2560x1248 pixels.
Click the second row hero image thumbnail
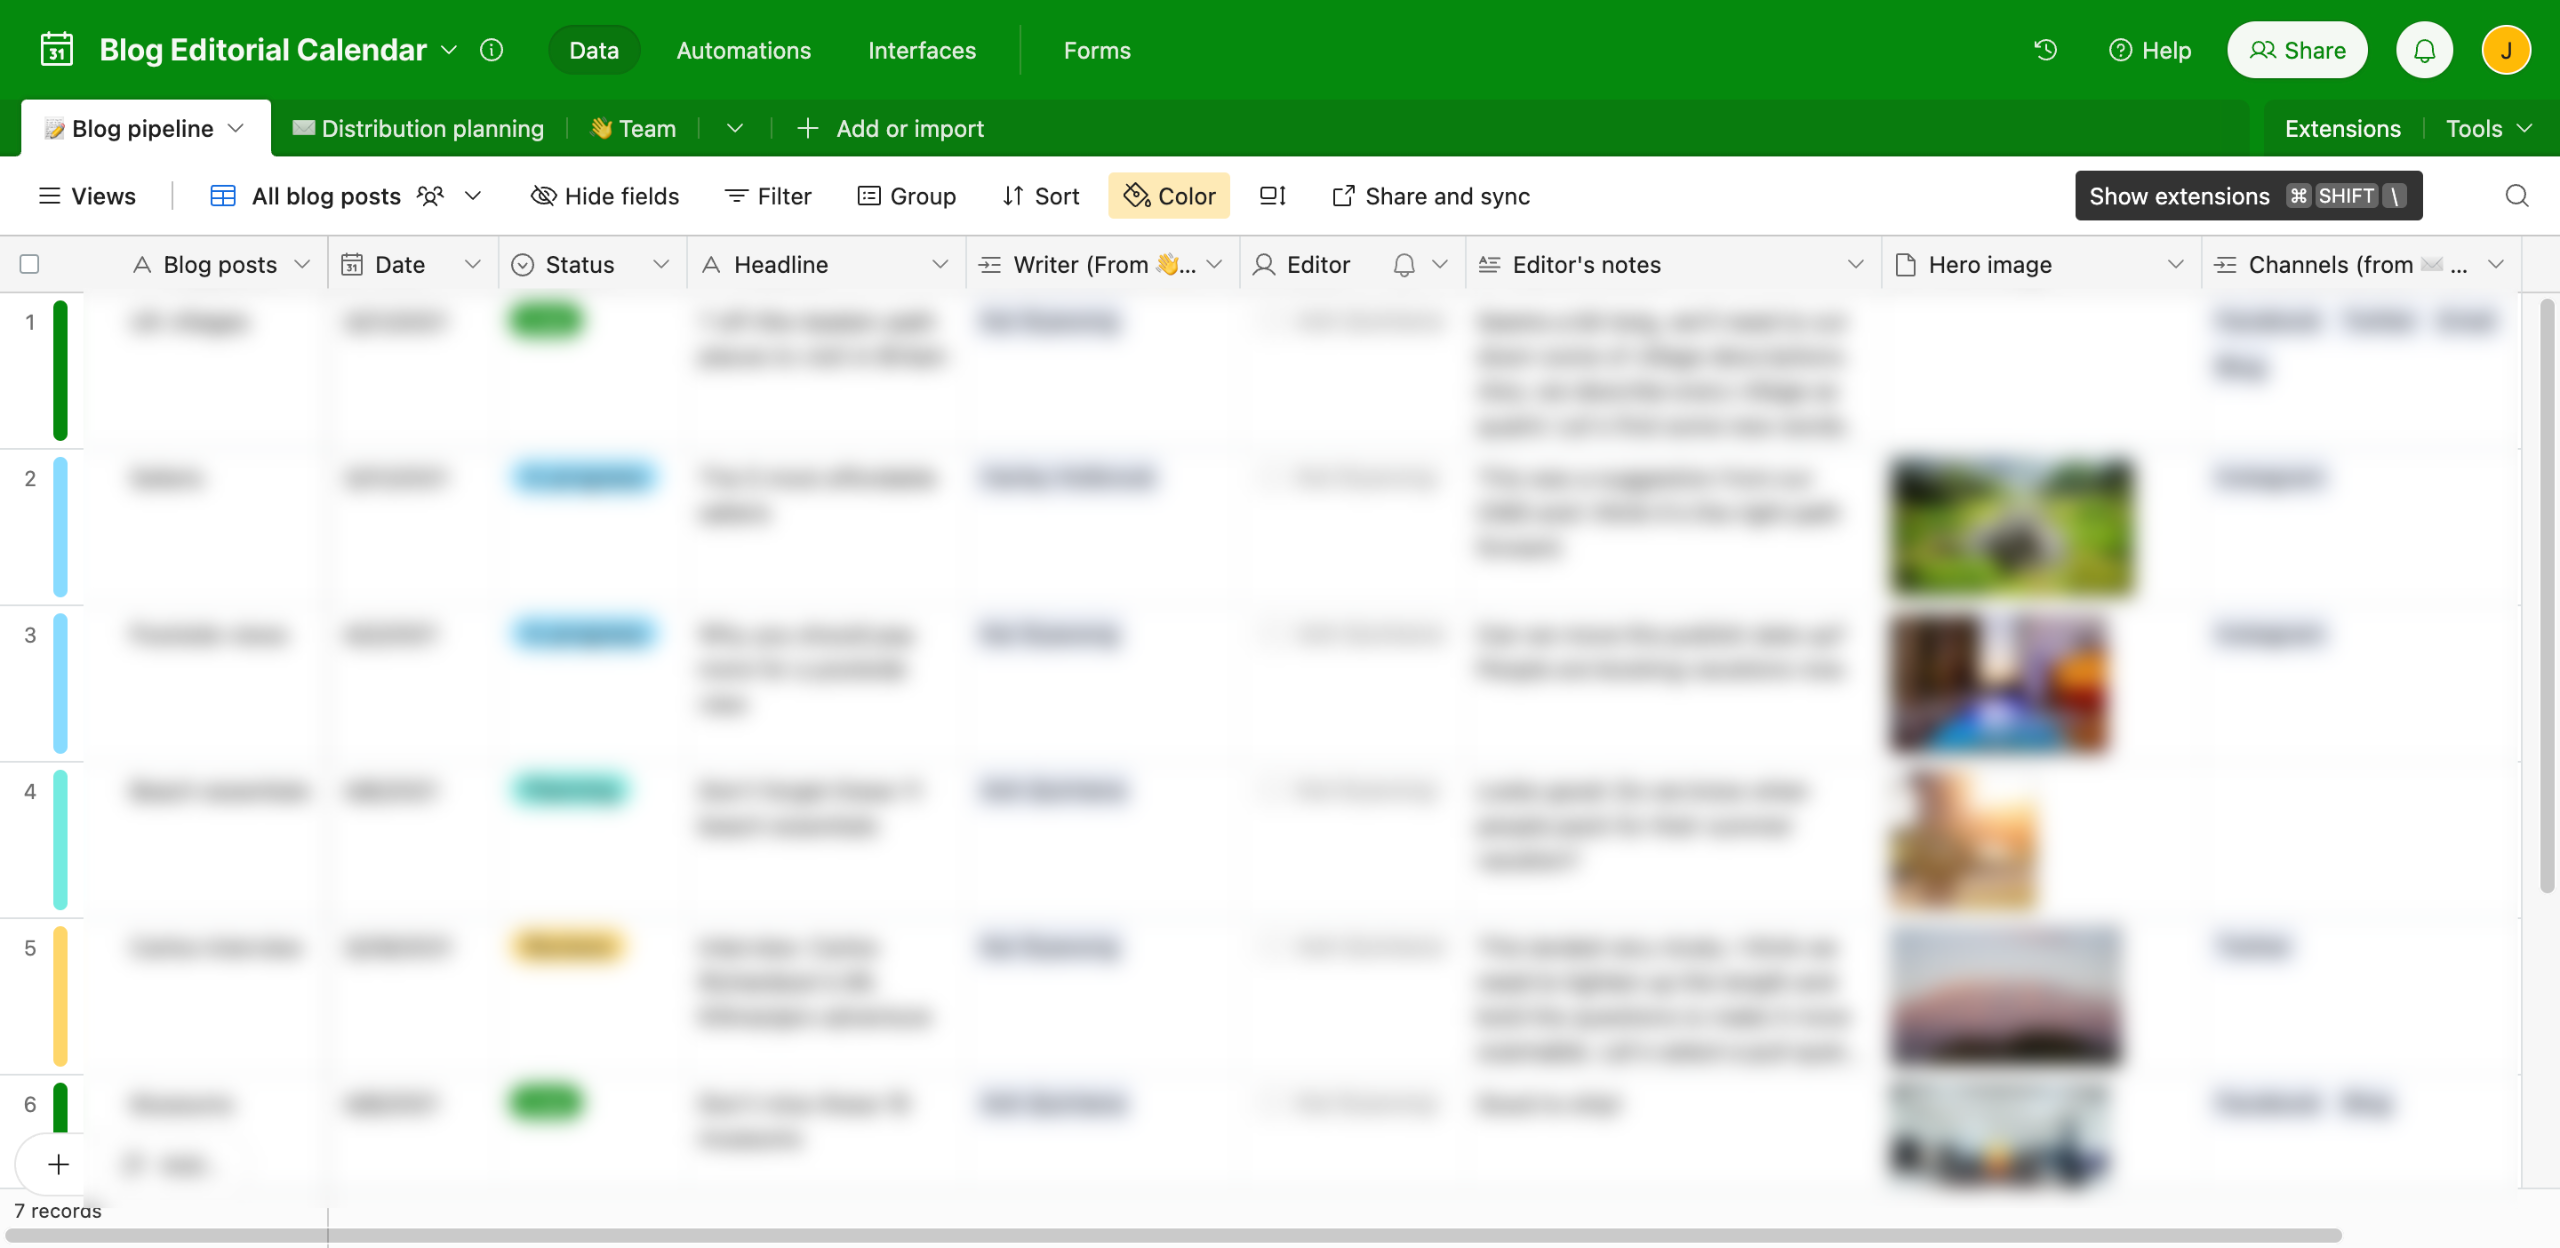(2012, 525)
